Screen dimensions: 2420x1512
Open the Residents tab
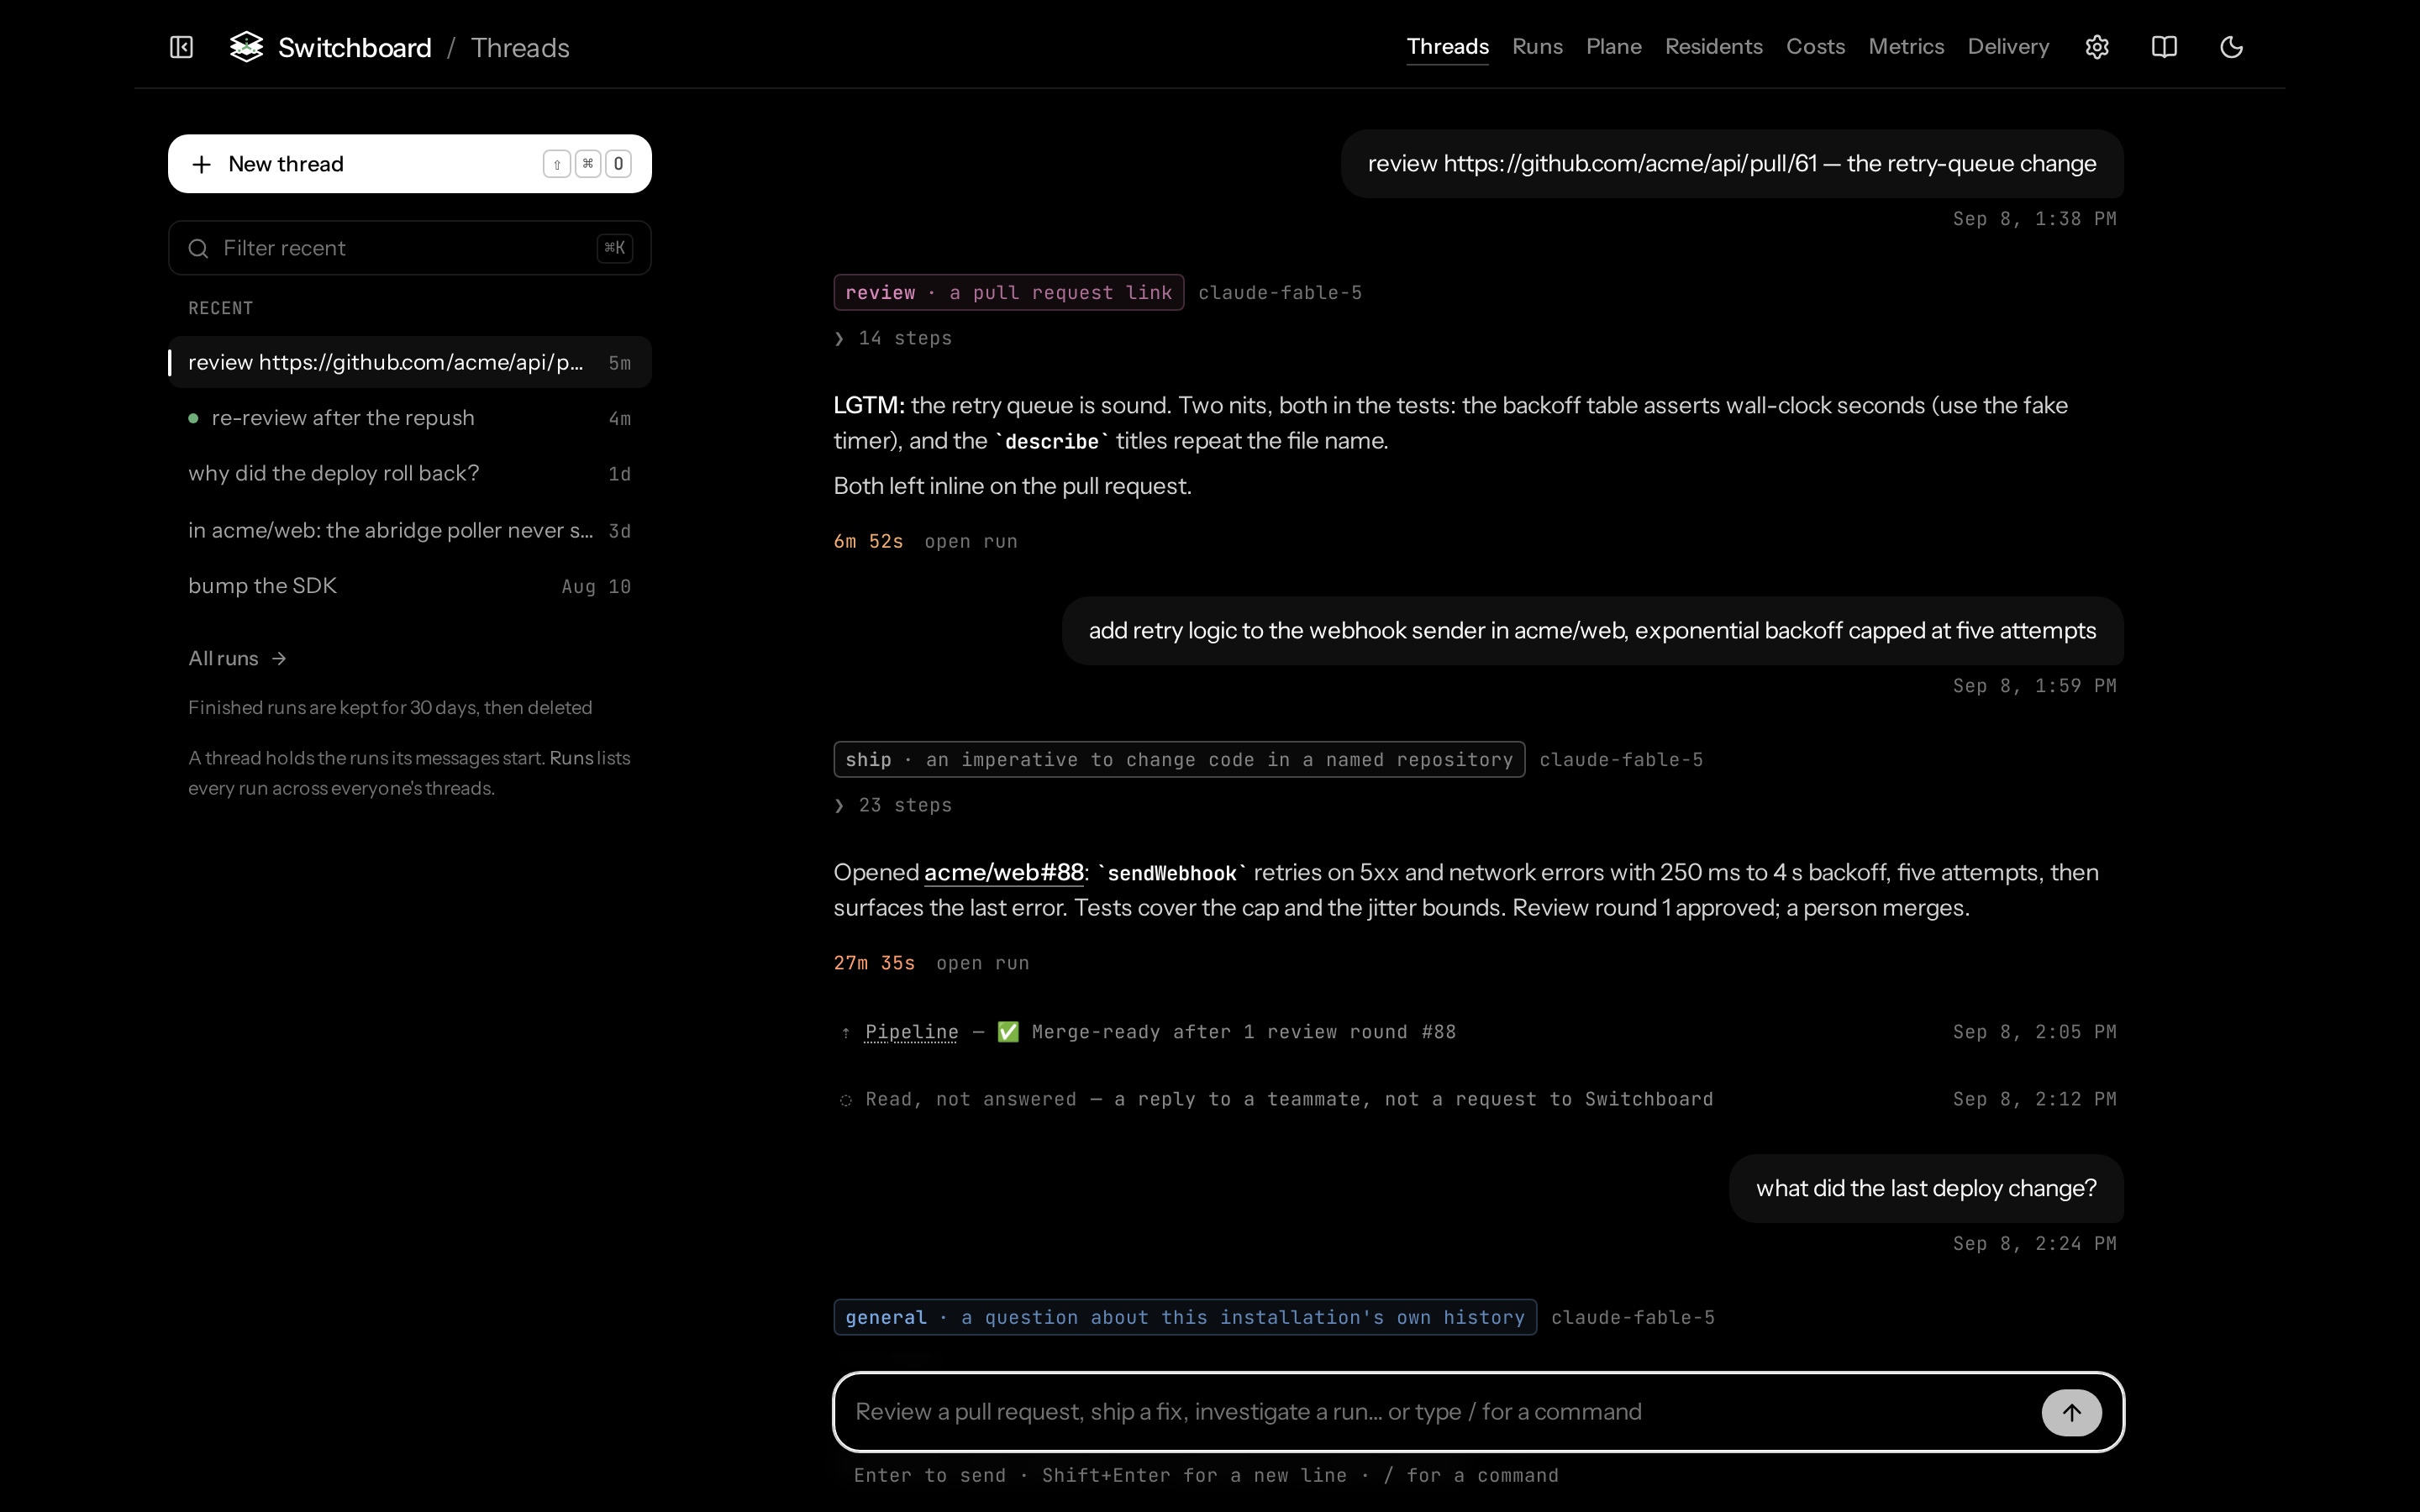click(1713, 47)
